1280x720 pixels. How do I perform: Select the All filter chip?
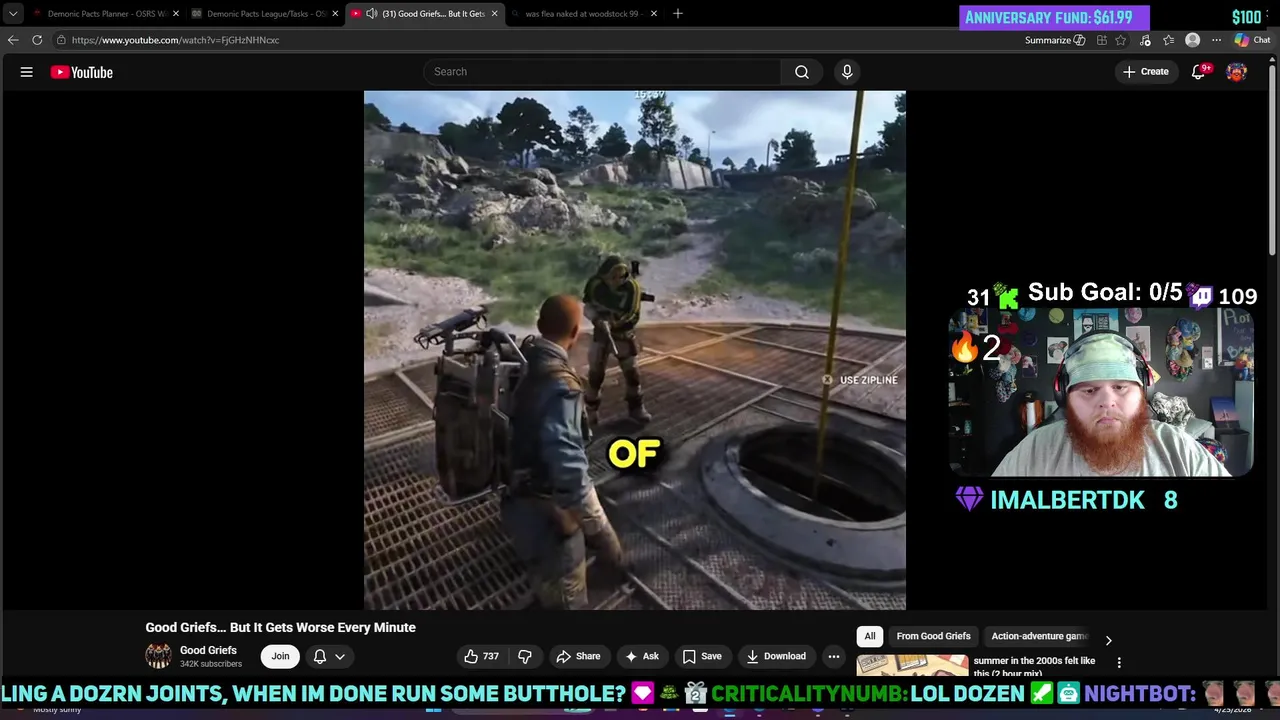(x=870, y=636)
